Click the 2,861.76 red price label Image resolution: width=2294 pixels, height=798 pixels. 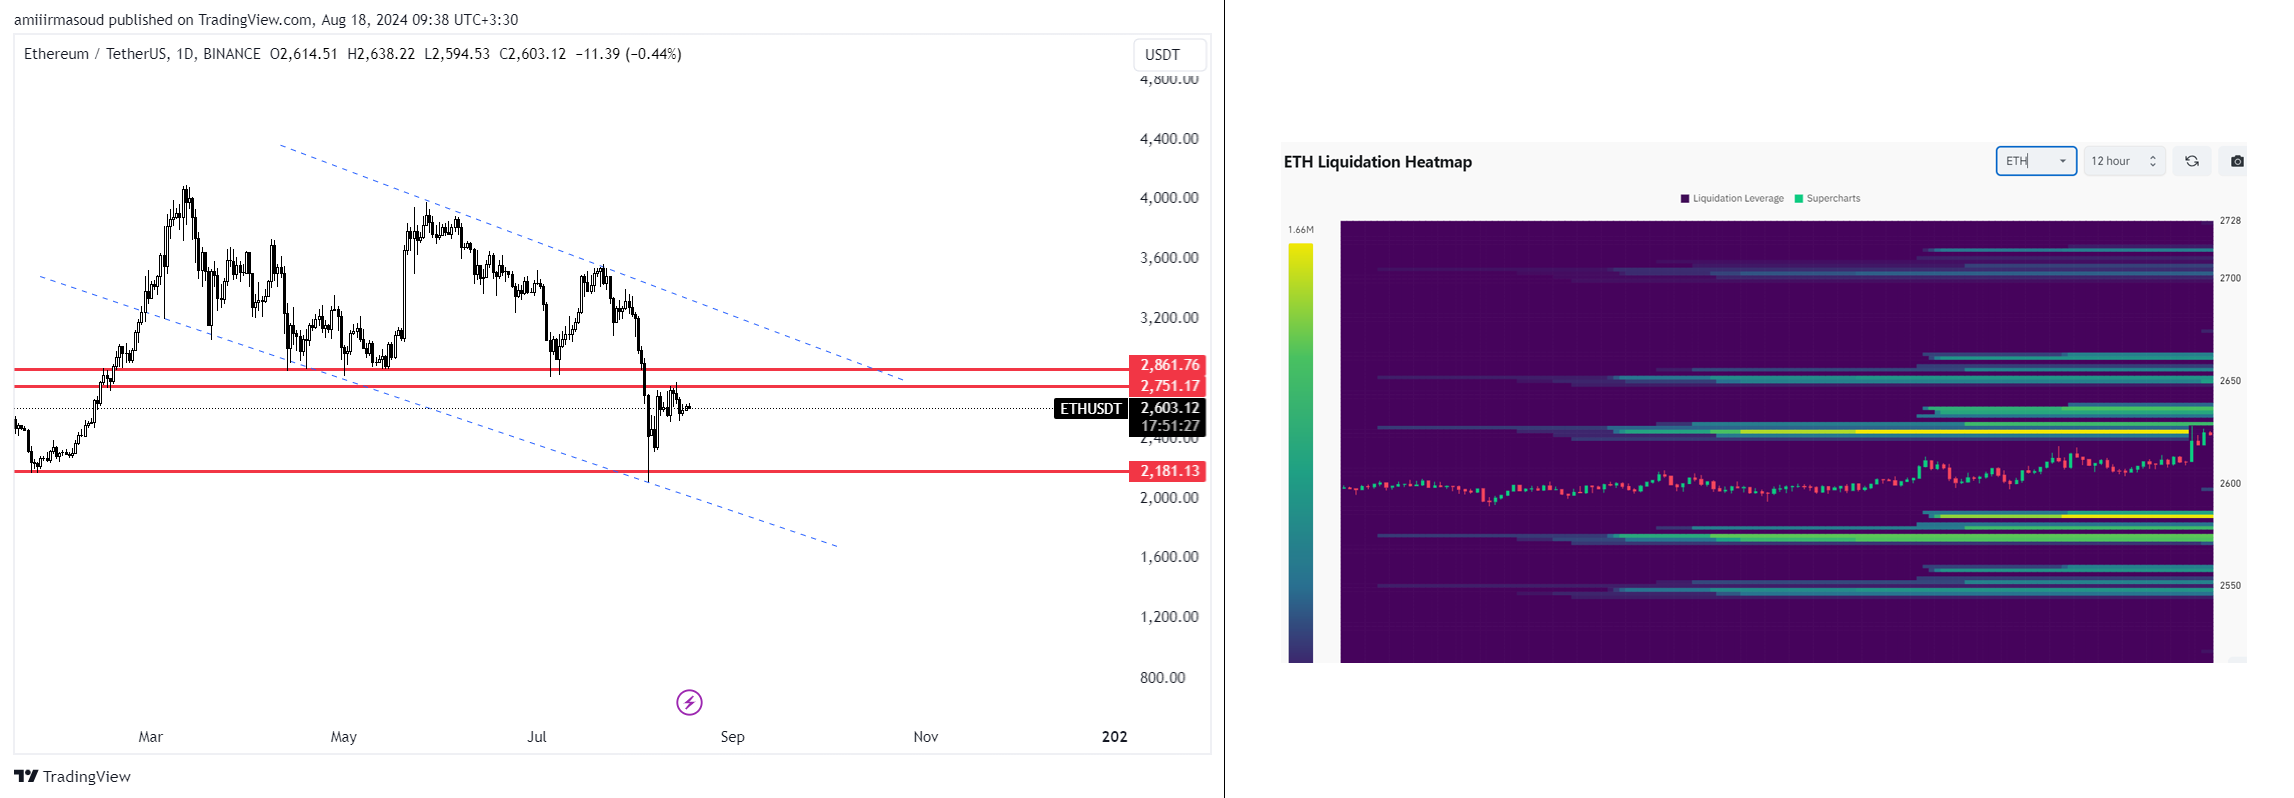coord(1167,365)
